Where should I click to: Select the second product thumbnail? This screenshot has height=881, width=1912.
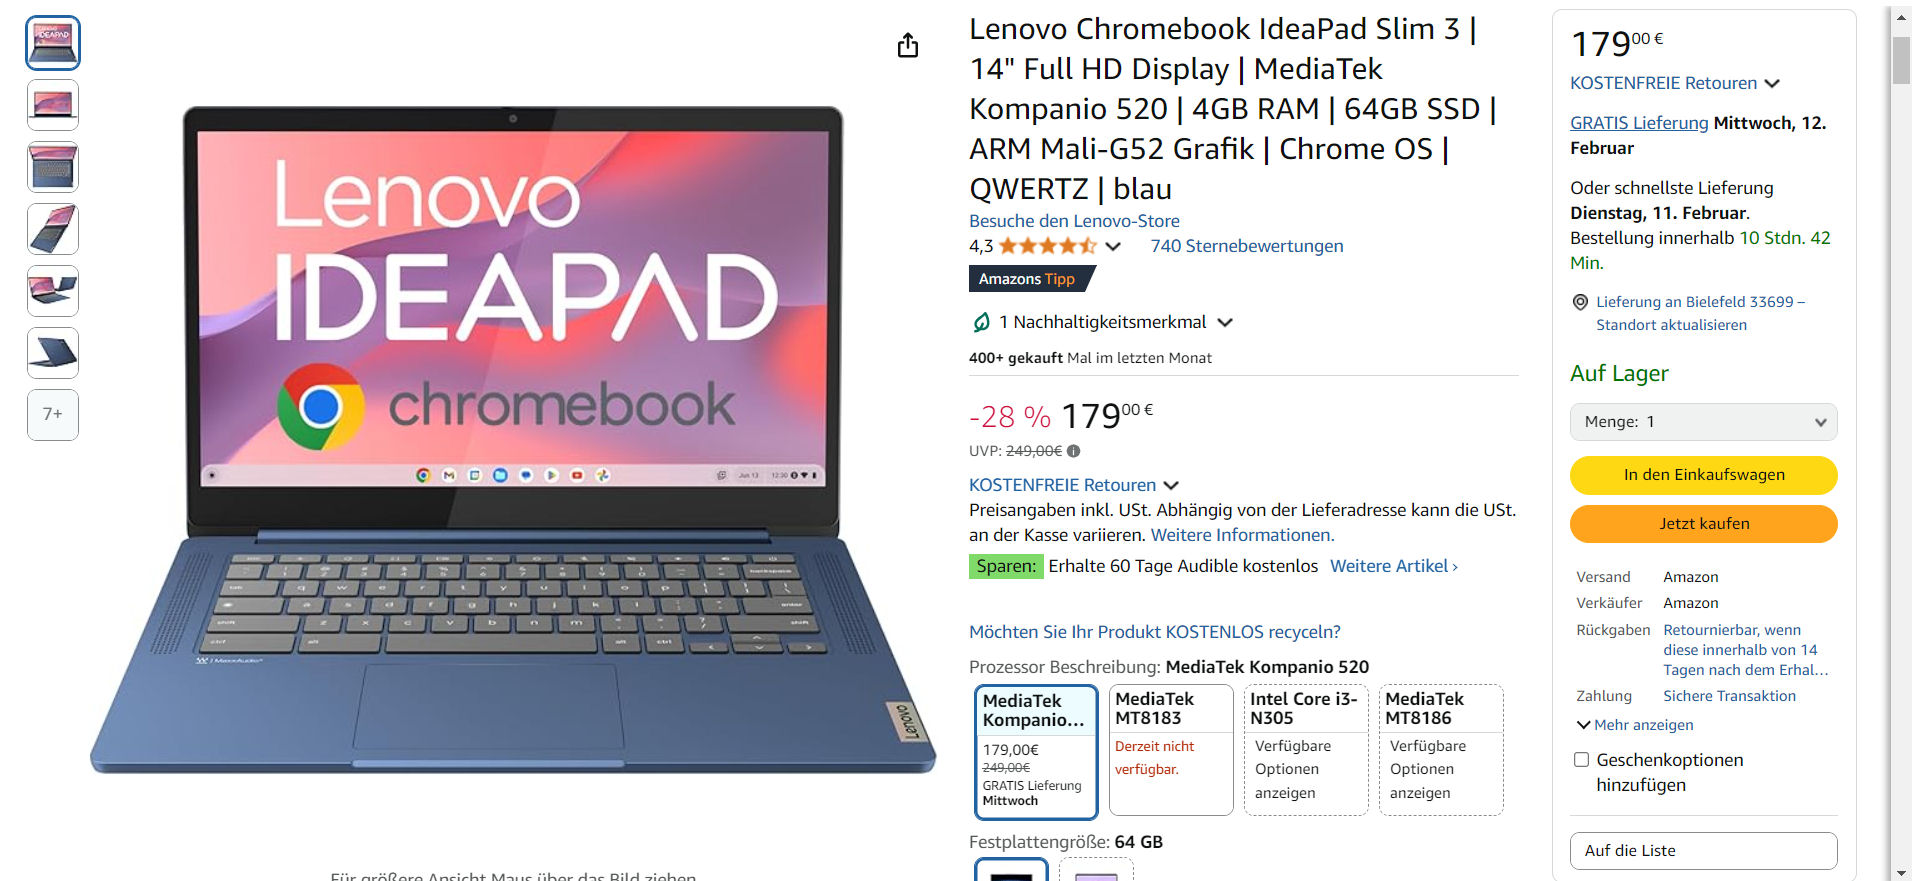click(x=53, y=105)
